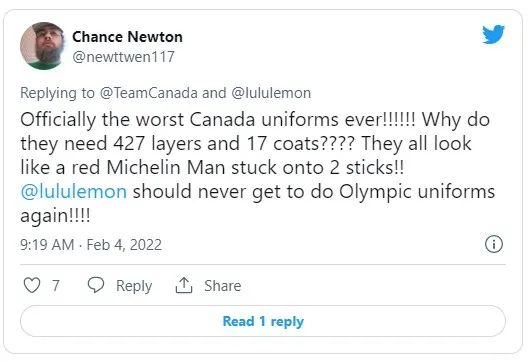Screen dimensions: 531x362
Task: Click the share upload arrow icon
Action: click(x=184, y=285)
